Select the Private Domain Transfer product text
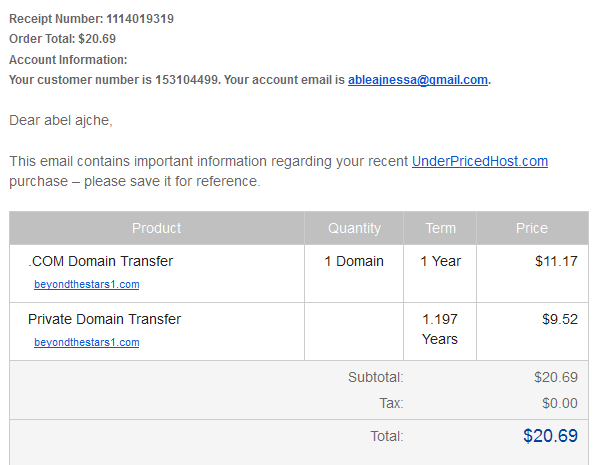The image size is (607, 465). [x=105, y=319]
